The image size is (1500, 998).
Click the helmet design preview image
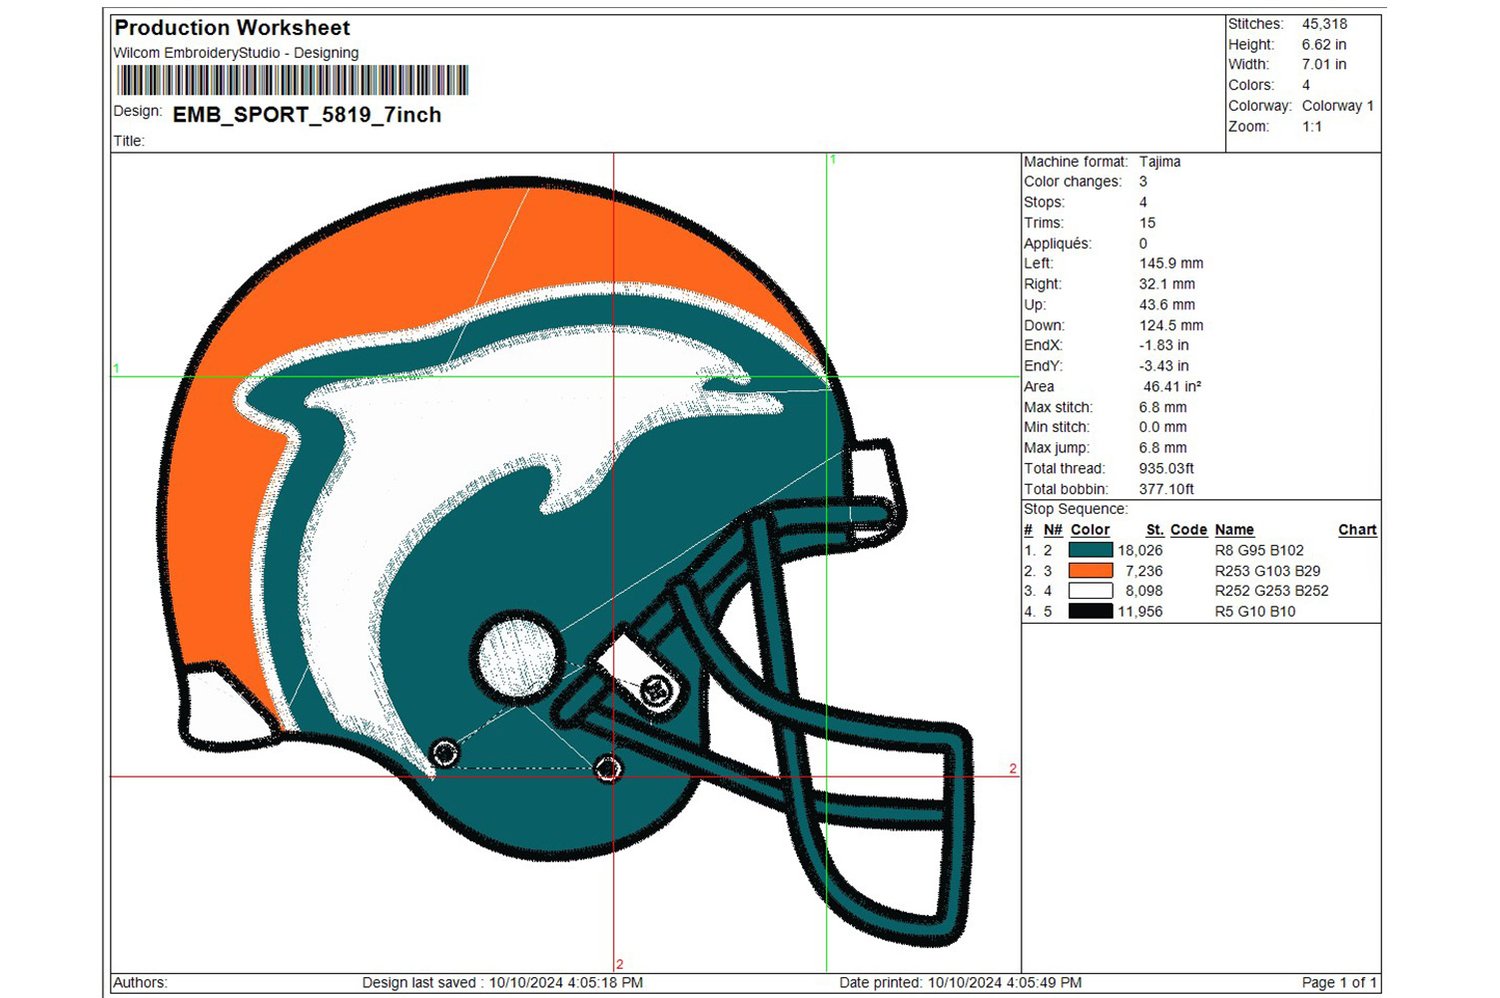click(x=566, y=562)
